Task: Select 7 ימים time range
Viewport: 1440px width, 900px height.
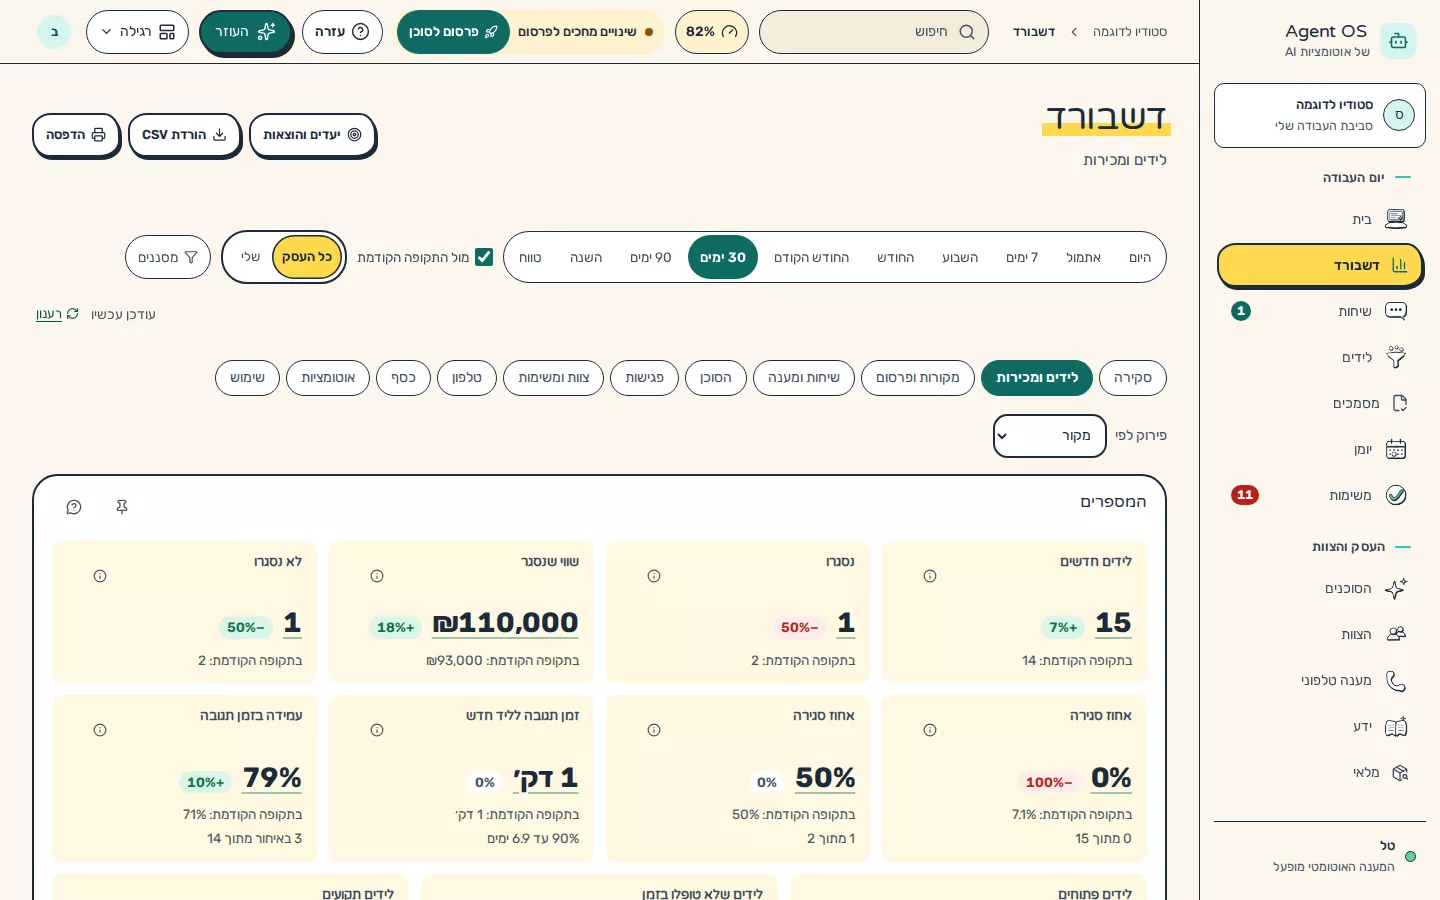Action: (1022, 257)
